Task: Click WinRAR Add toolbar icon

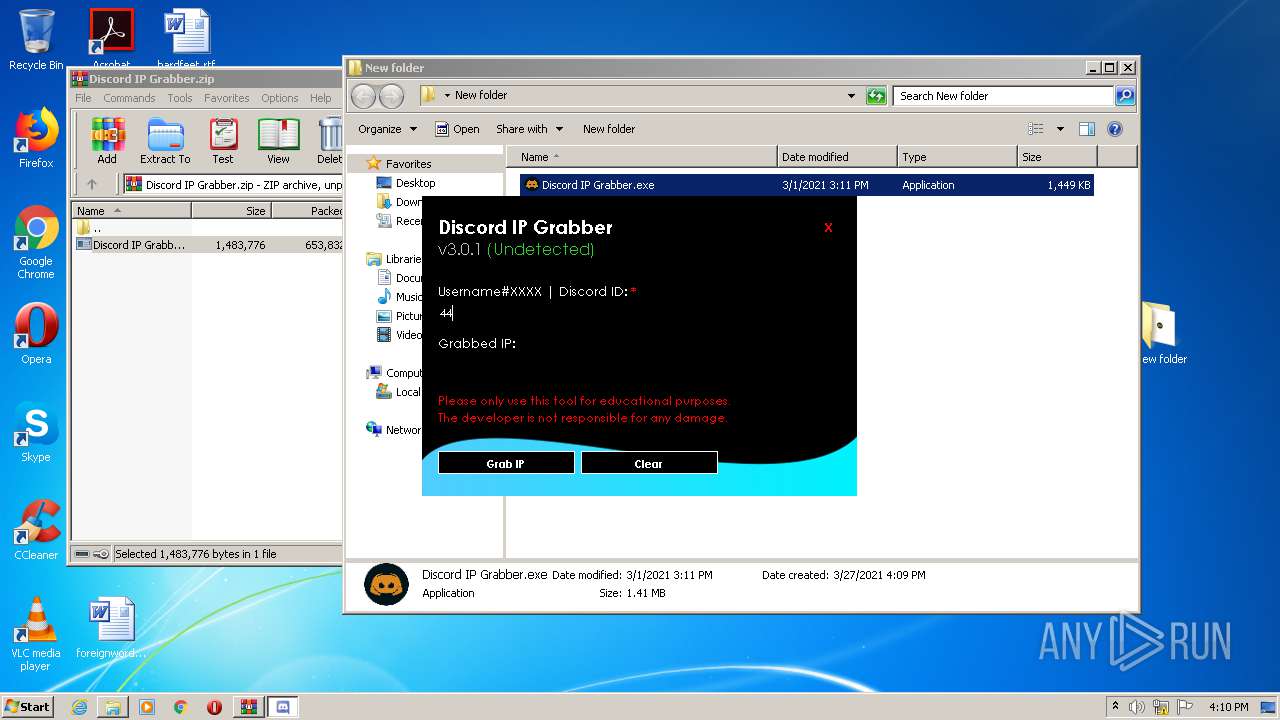Action: [x=107, y=140]
